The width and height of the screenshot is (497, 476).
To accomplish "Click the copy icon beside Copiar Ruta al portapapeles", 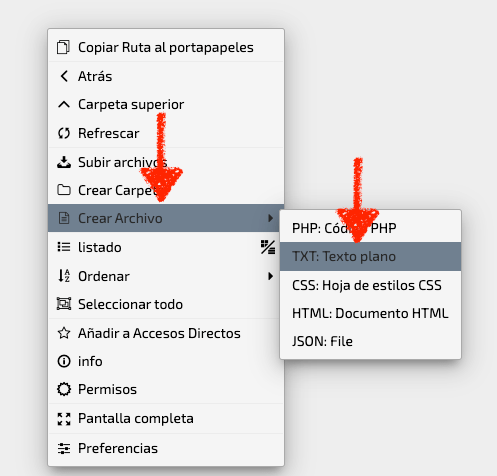I will (63, 47).
